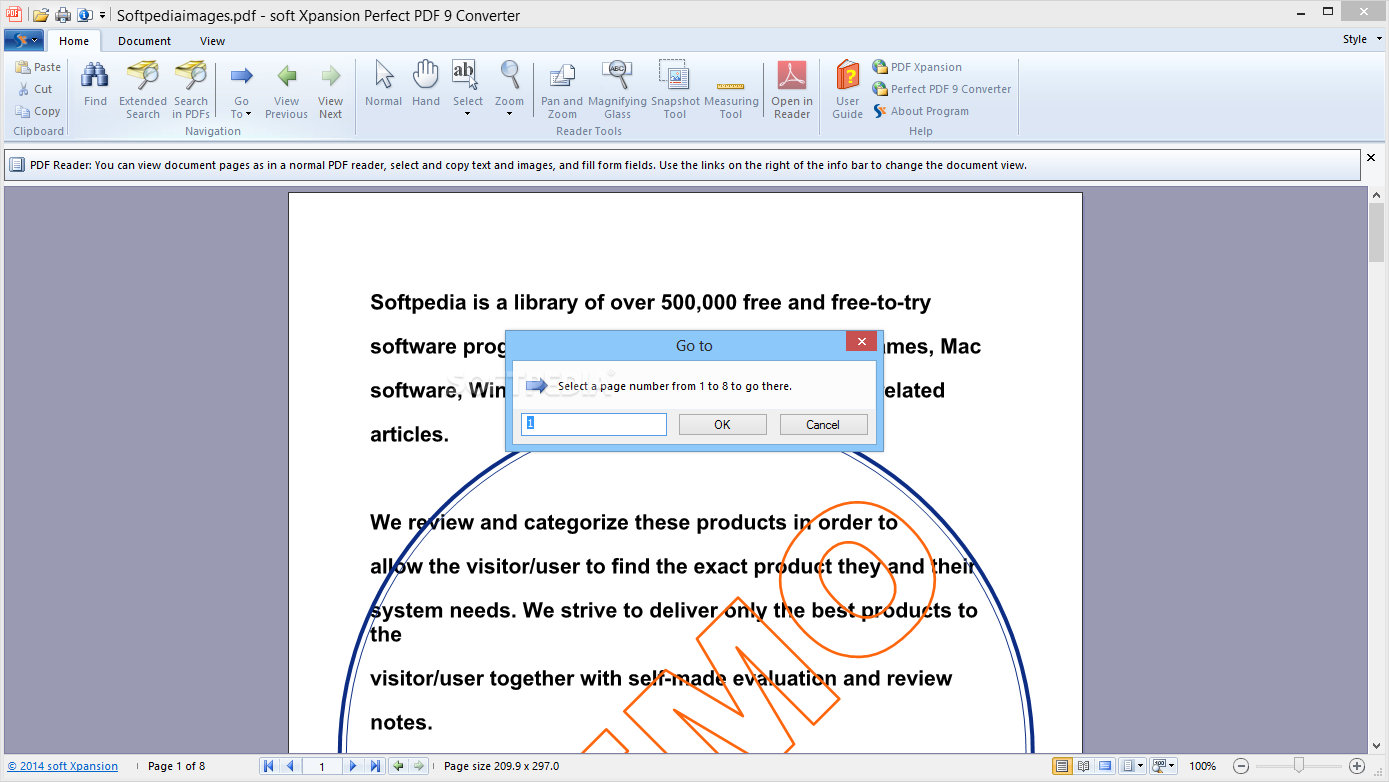The height and width of the screenshot is (782, 1389).
Task: Click View Previous green arrow
Action: [x=286, y=90]
